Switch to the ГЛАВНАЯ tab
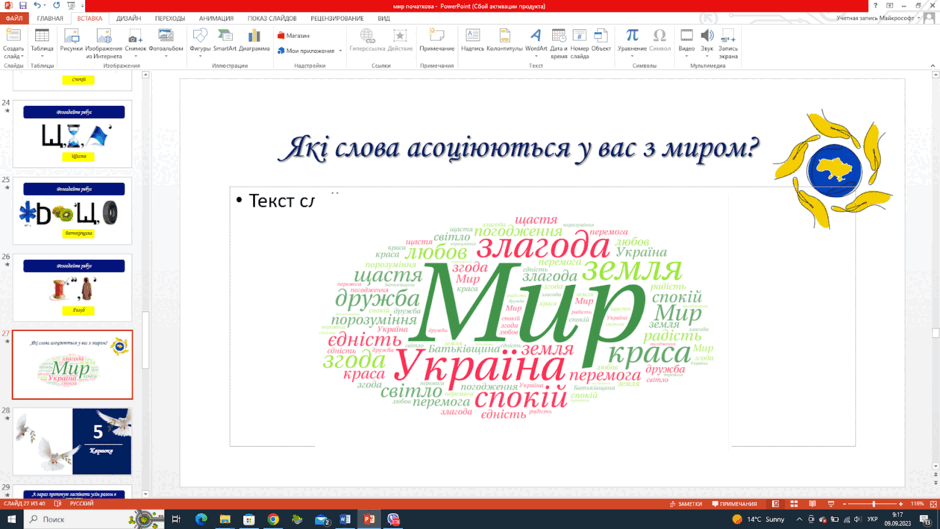Viewport: 940px width, 529px height. tap(50, 19)
